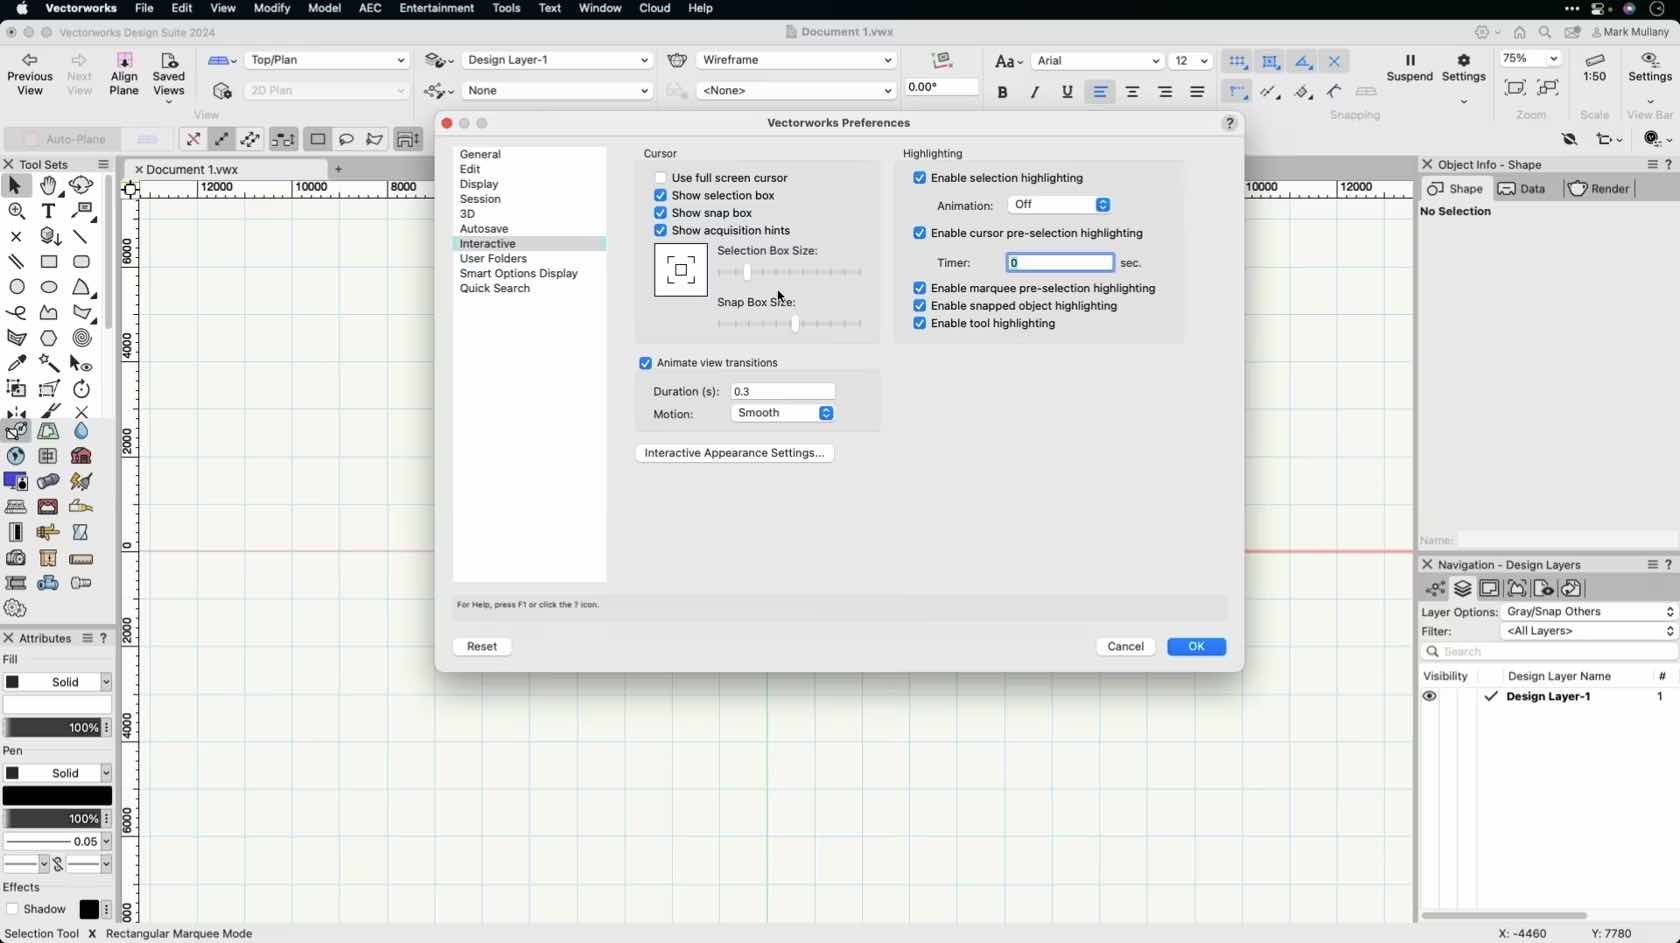Open the Wireframe render mode dropdown
The height and width of the screenshot is (943, 1680).
click(x=796, y=60)
